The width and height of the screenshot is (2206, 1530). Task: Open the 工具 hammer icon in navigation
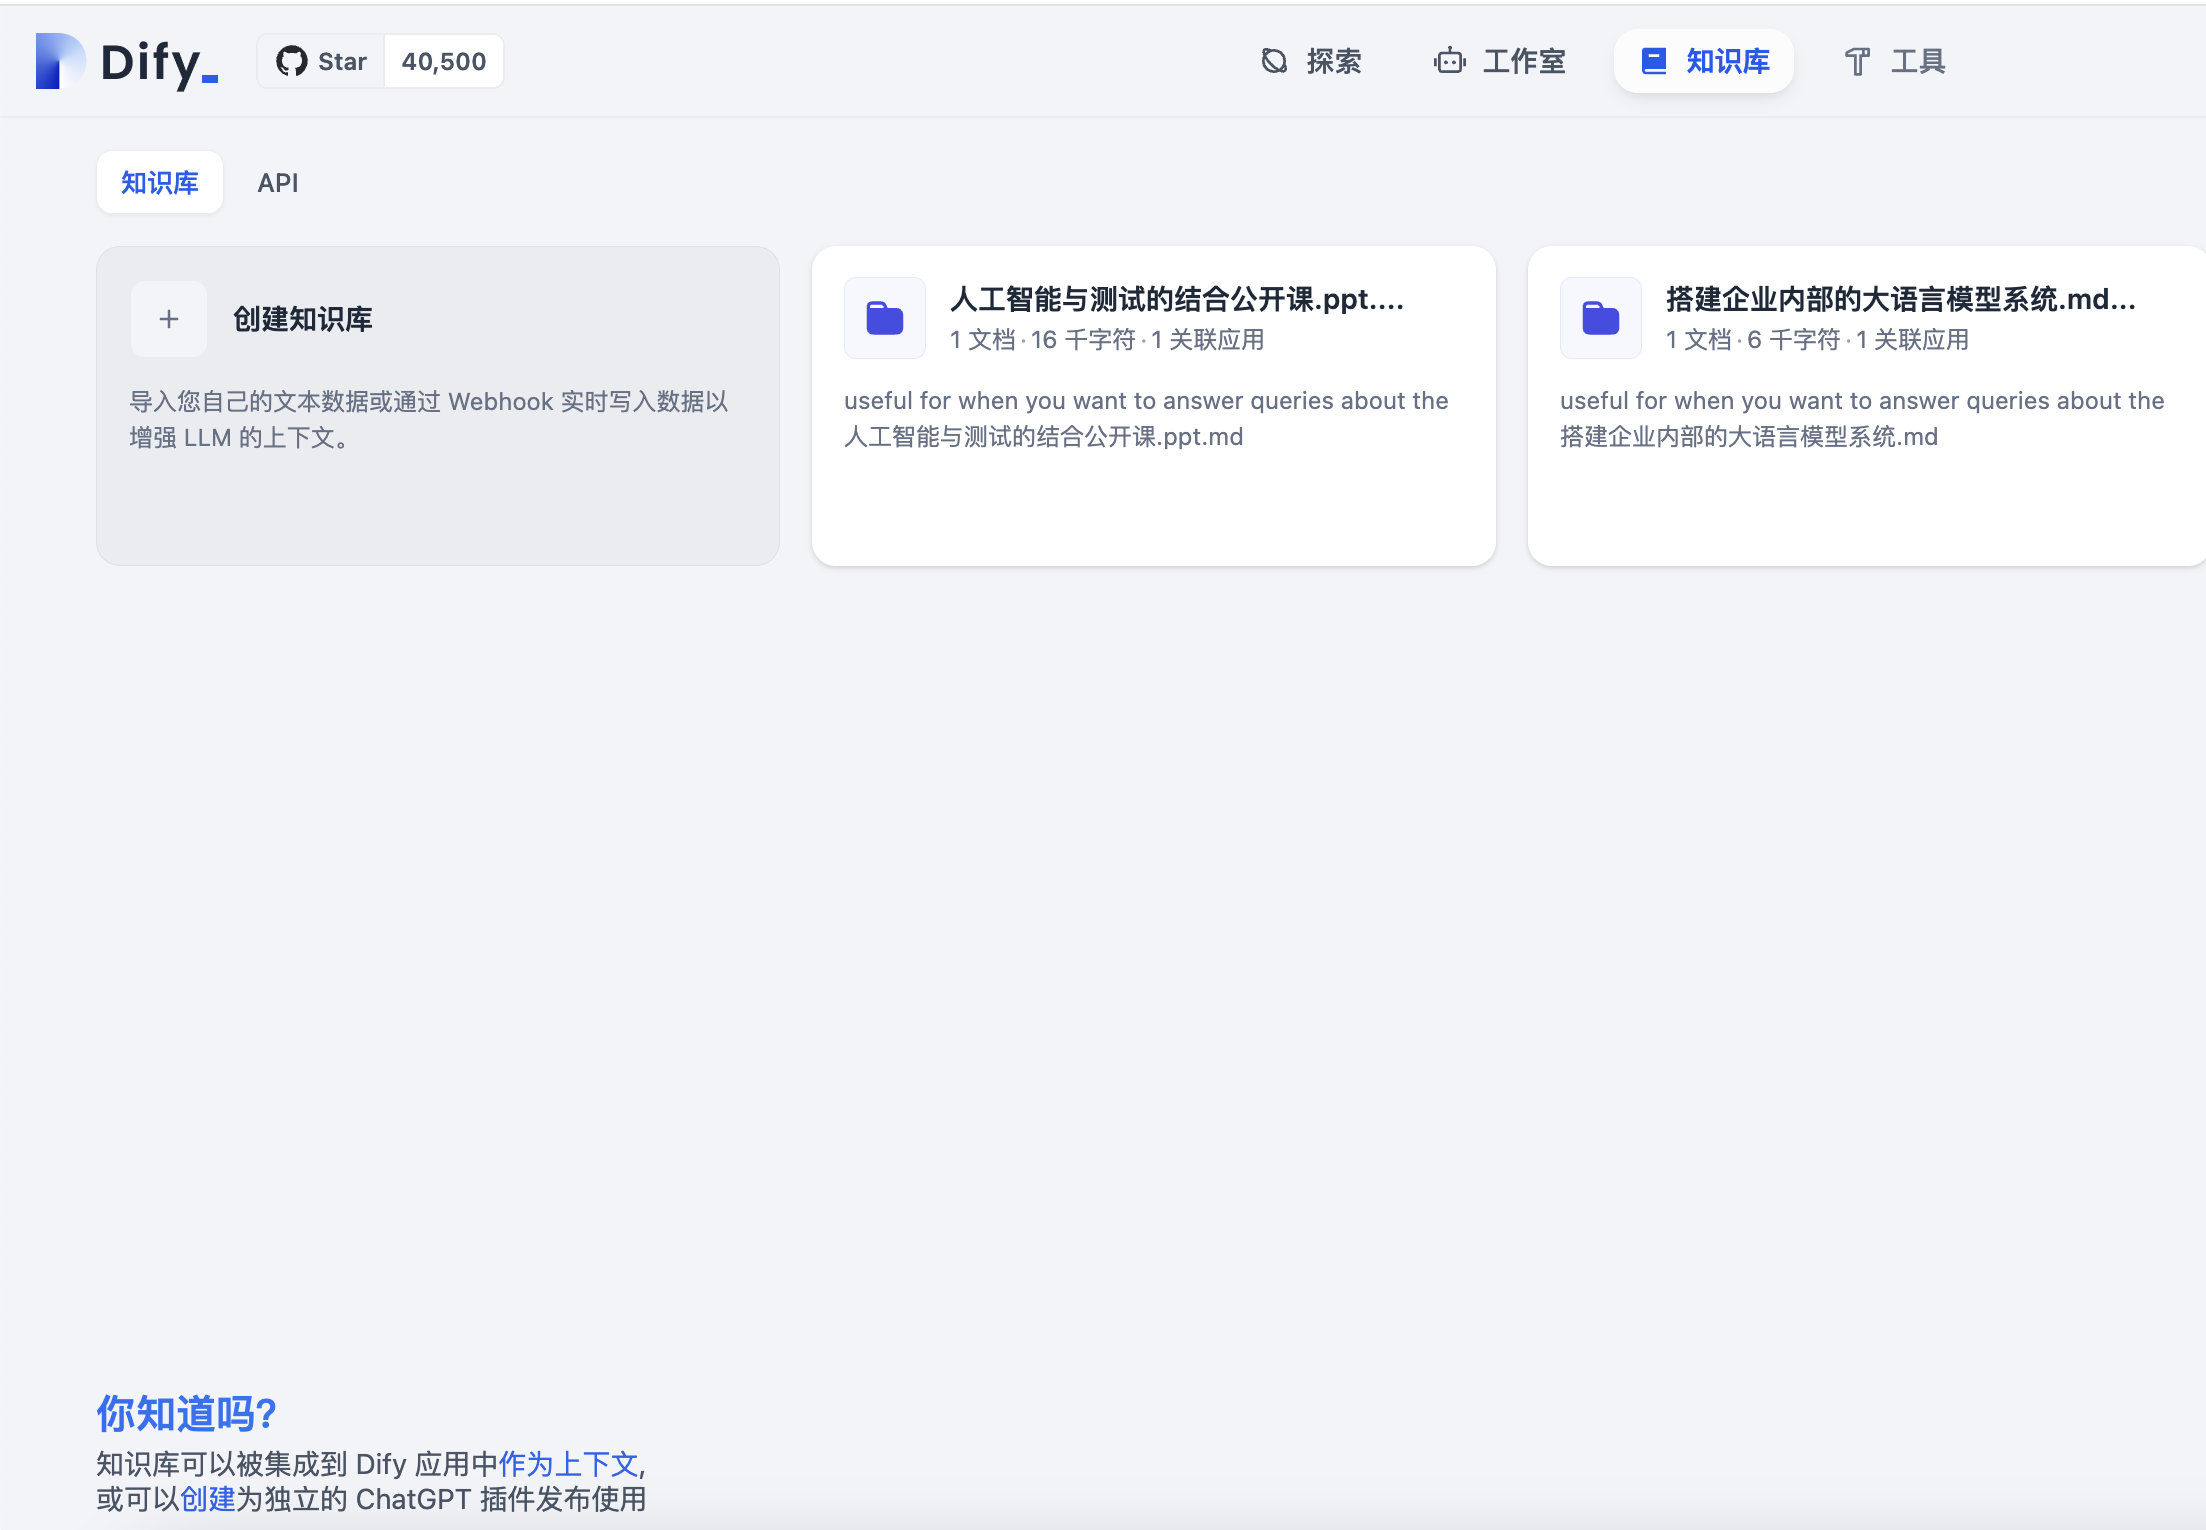tap(1857, 61)
